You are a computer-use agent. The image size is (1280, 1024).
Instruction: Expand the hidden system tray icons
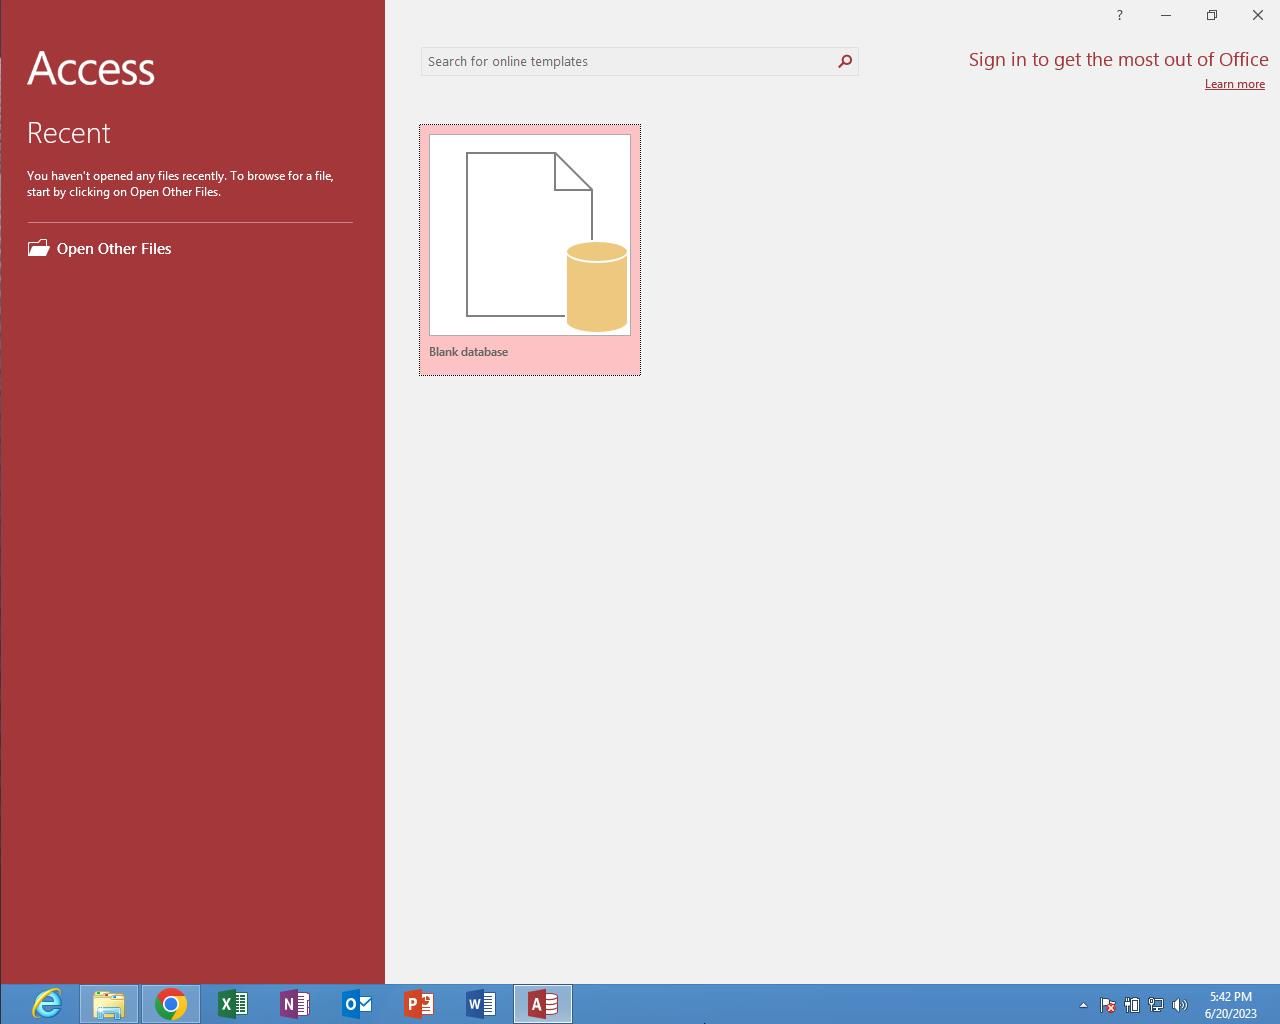[x=1083, y=1005]
